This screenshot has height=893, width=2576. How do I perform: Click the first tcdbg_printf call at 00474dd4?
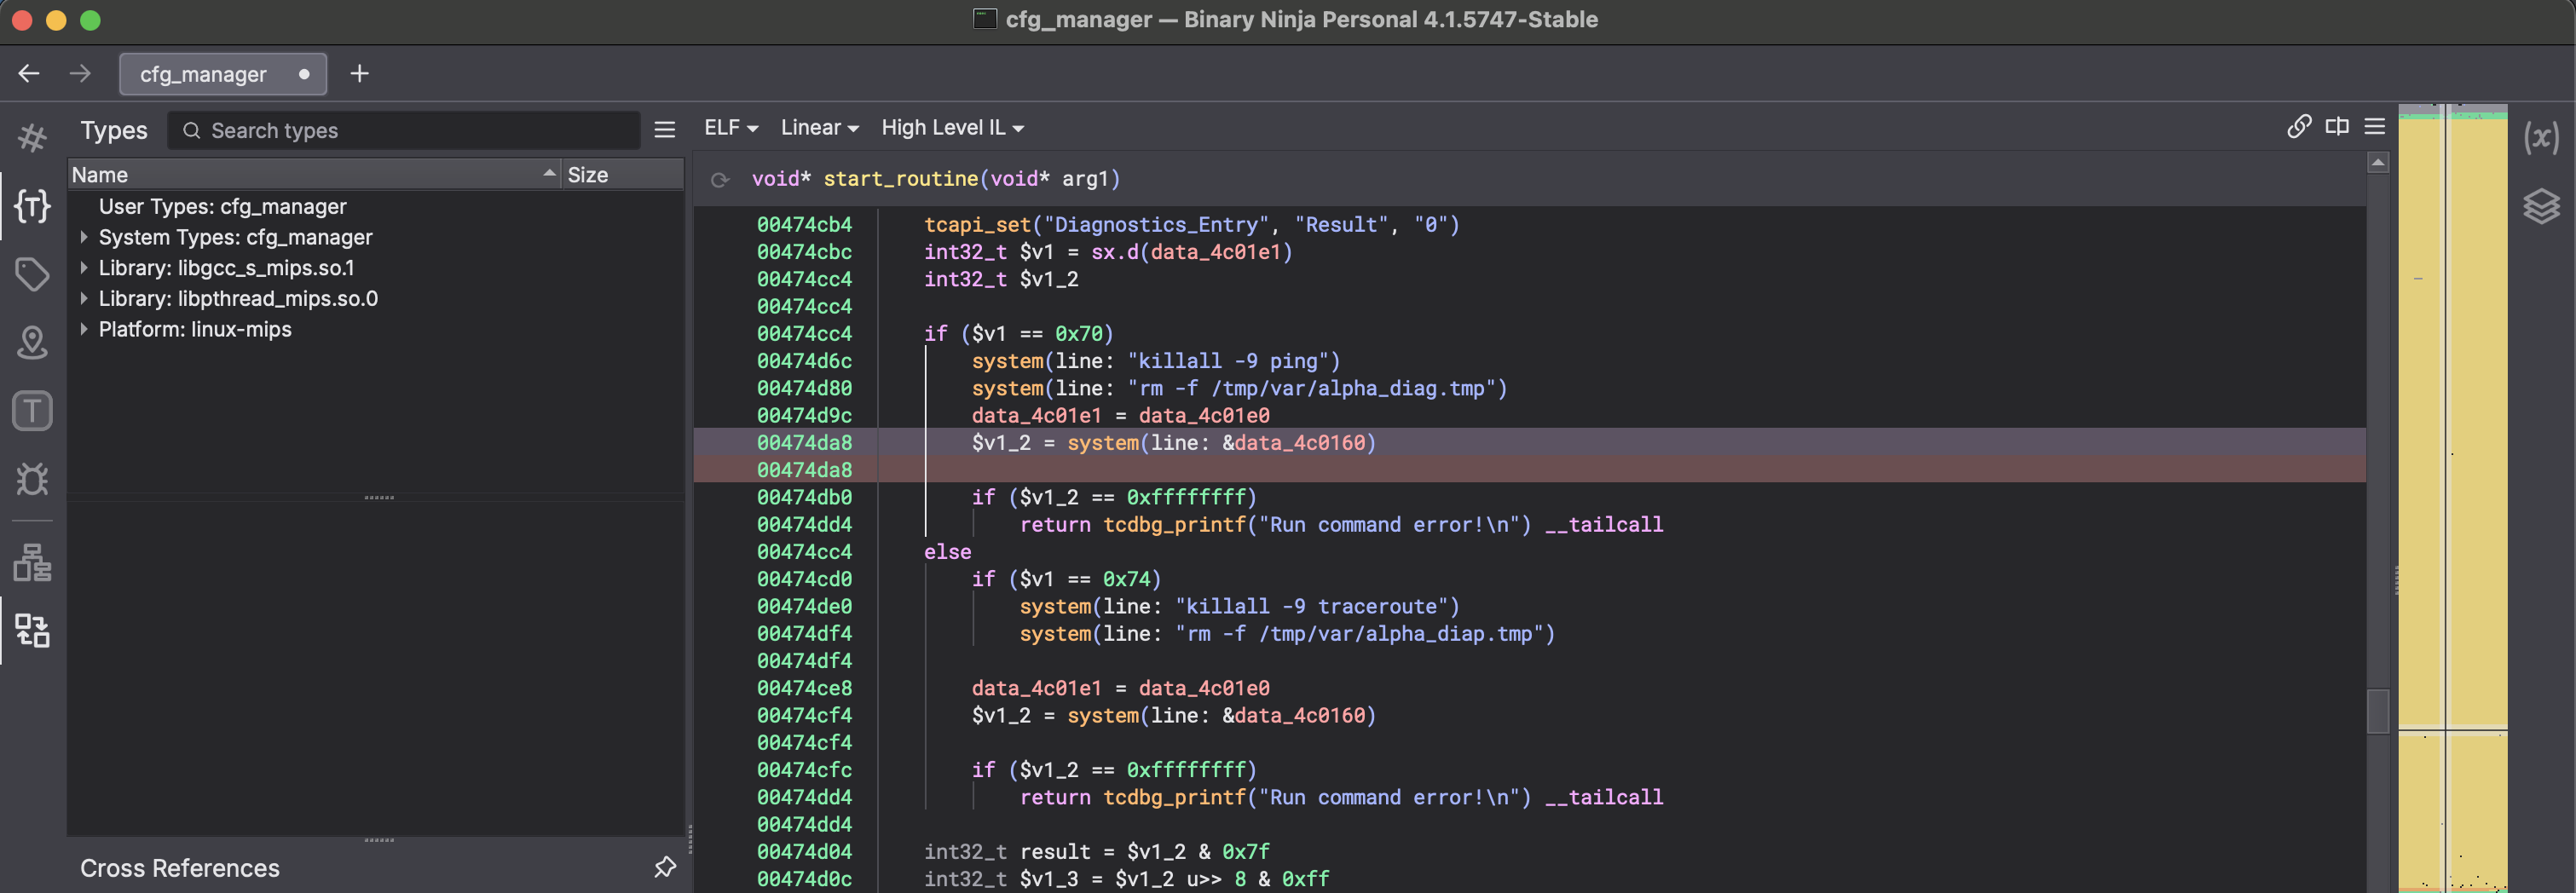point(1174,525)
